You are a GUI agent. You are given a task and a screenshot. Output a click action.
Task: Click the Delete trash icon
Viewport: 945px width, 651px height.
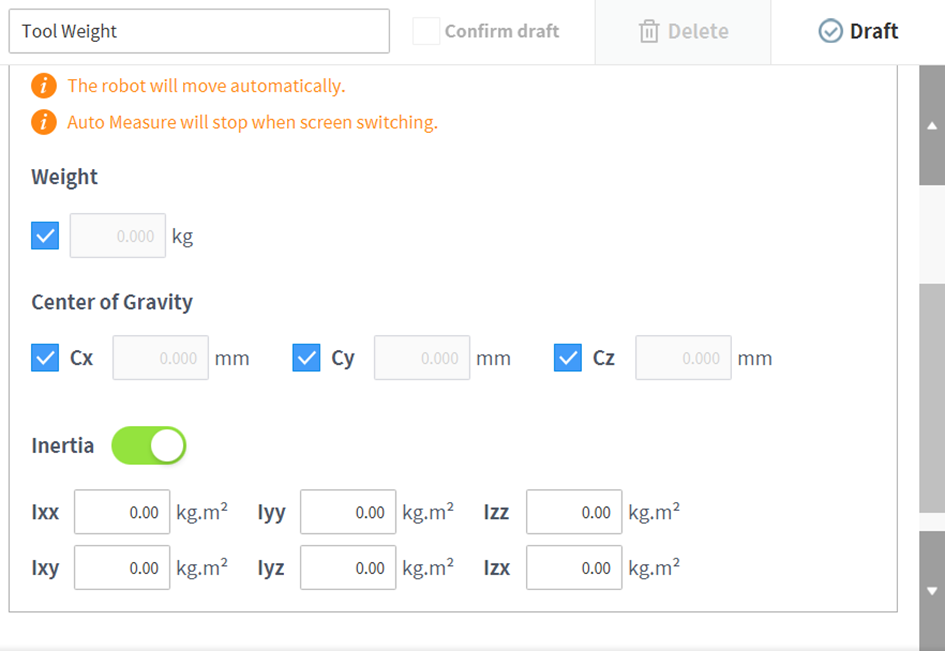click(649, 32)
